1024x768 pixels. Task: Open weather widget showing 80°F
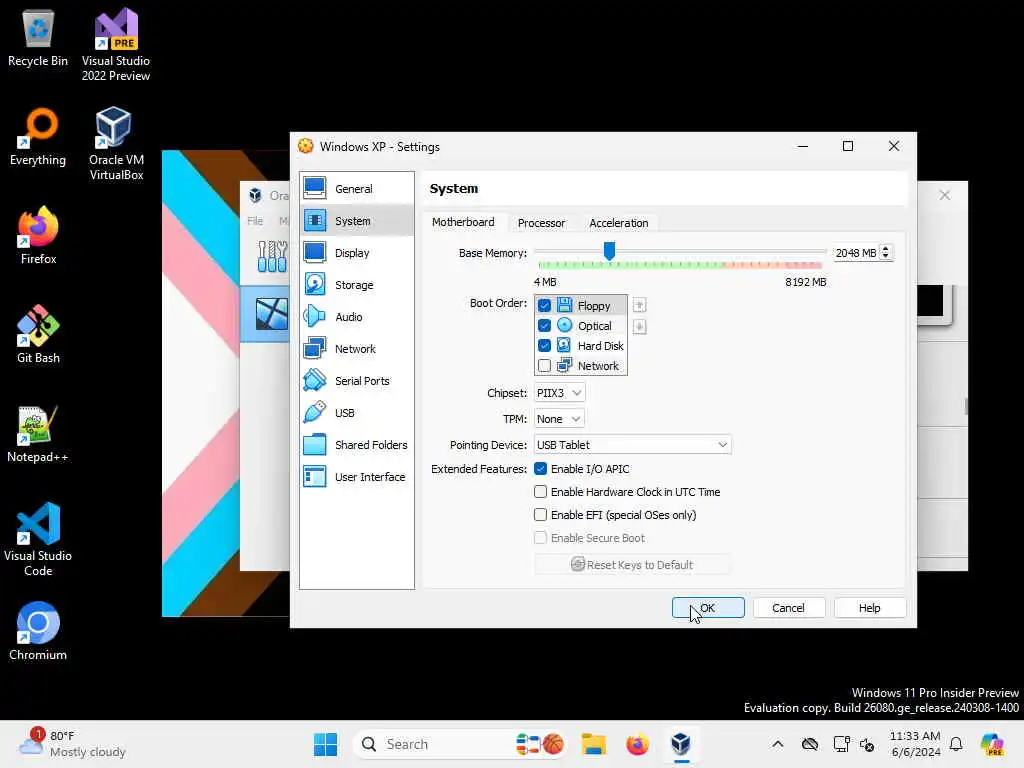(x=72, y=744)
